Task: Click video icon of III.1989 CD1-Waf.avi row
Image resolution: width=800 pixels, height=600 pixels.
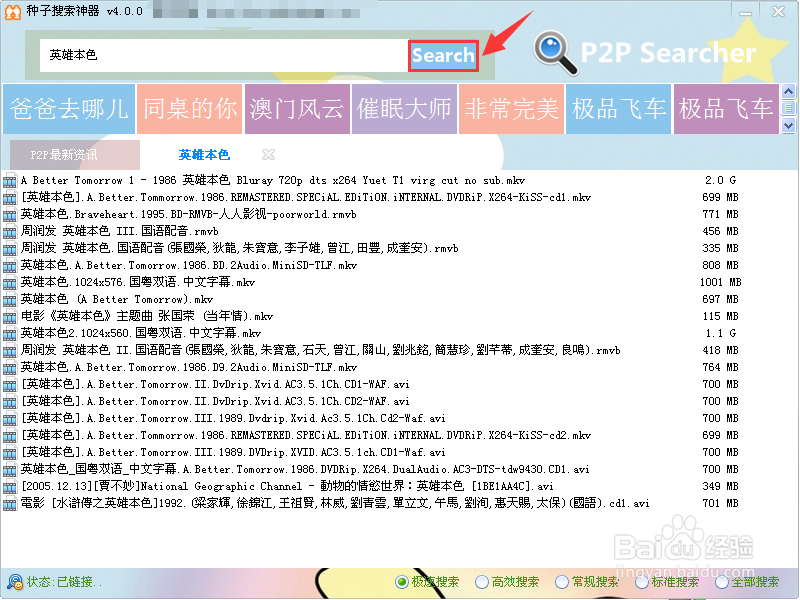Action: [10, 453]
